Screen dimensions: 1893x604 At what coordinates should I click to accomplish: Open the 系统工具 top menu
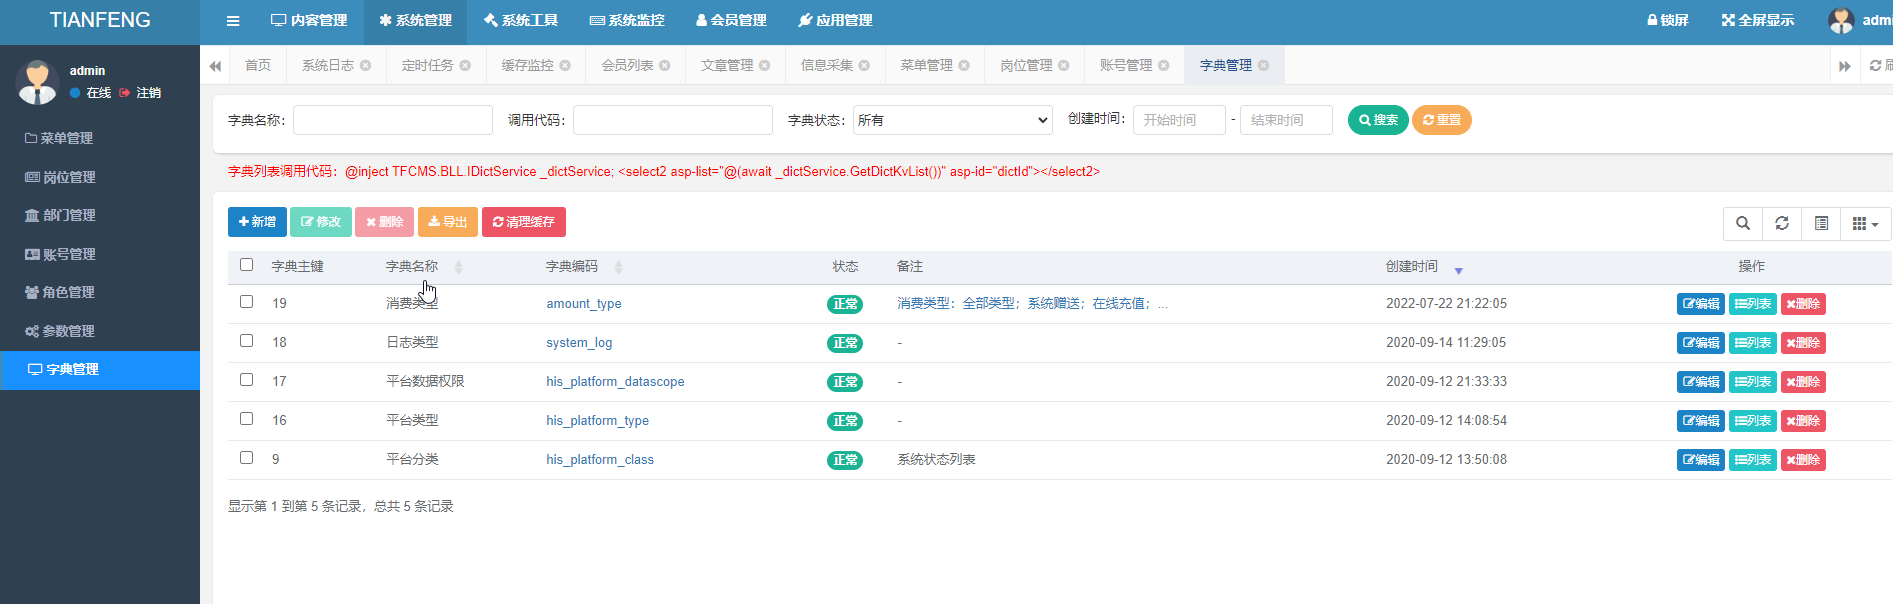tap(521, 21)
